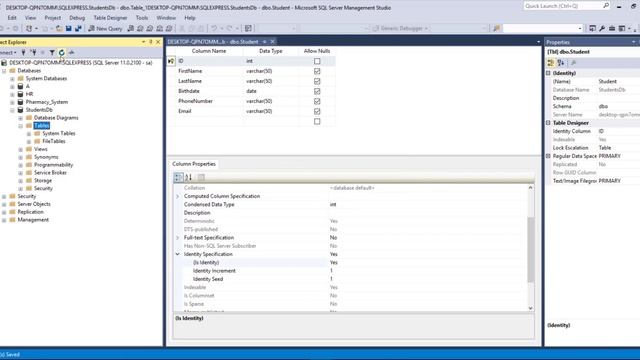Switch Properties panel to Alphabetical sort
The height and width of the screenshot is (360, 640).
click(561, 63)
